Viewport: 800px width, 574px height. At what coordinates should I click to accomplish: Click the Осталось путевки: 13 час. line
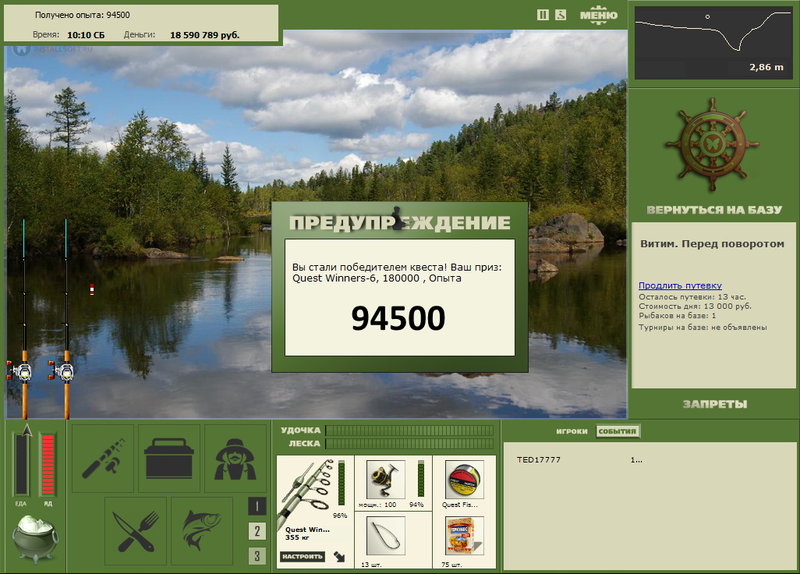coord(692,296)
